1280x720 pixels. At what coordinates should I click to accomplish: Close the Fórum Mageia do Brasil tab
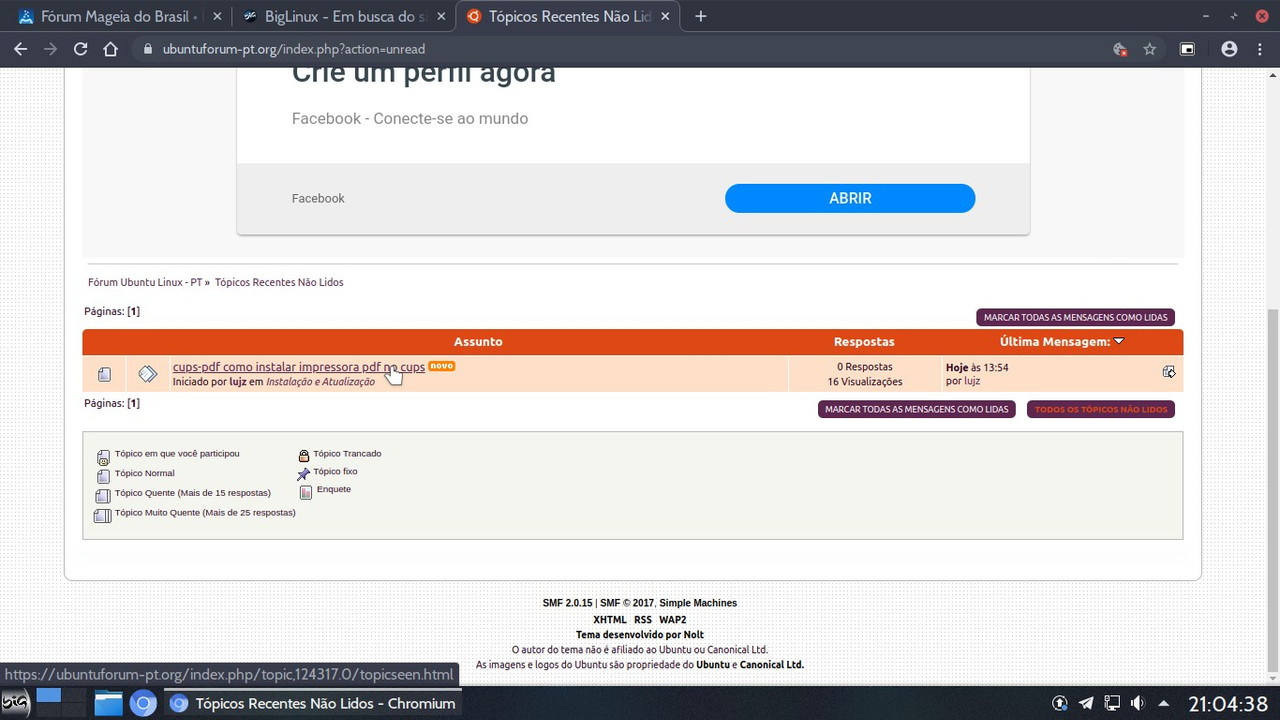(x=217, y=17)
